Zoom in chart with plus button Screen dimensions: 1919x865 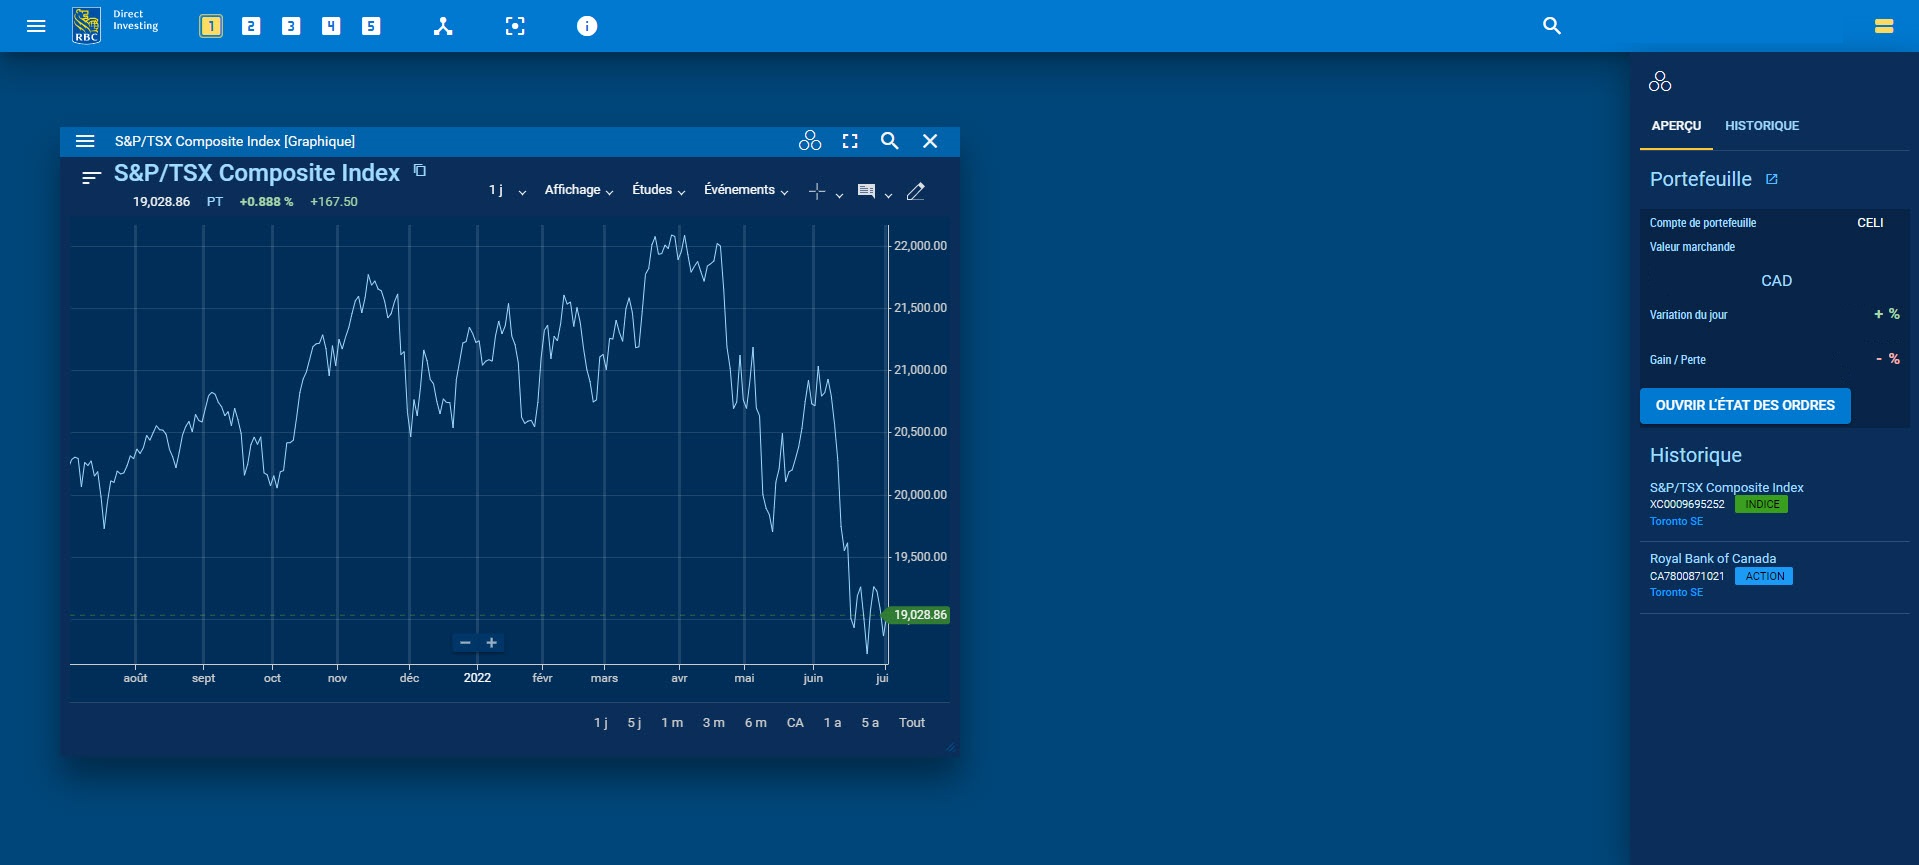492,643
